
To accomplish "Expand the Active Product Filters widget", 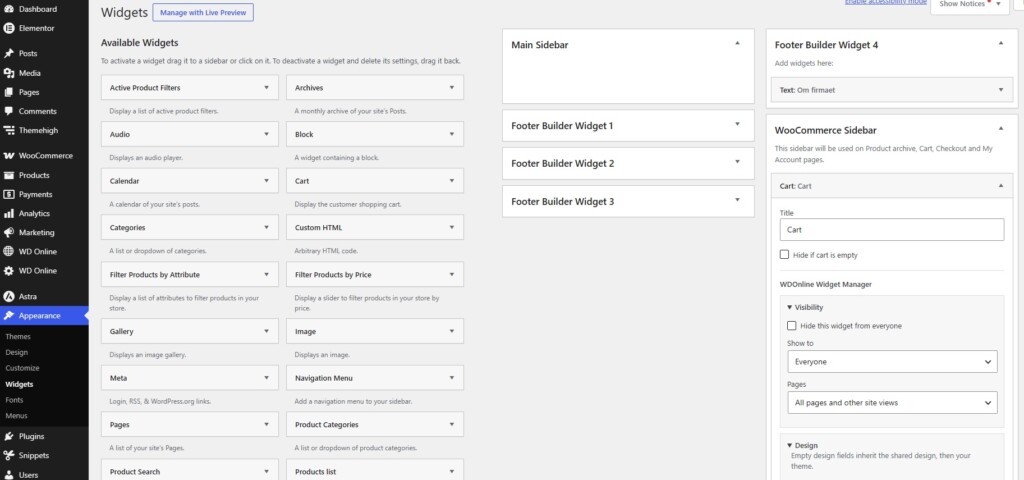I will [x=266, y=87].
